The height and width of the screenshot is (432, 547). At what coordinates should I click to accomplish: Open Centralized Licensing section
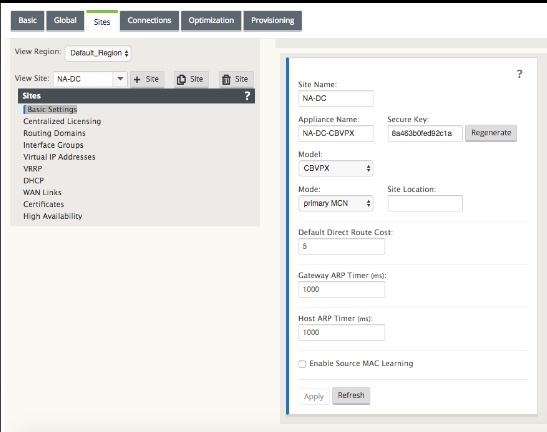62,121
